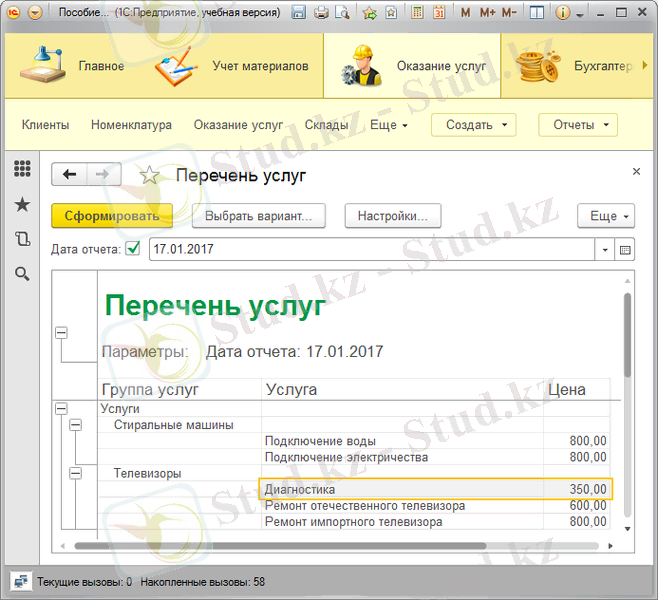This screenshot has width=658, height=600.
Task: Open the Клиенты menu item
Action: 45,125
